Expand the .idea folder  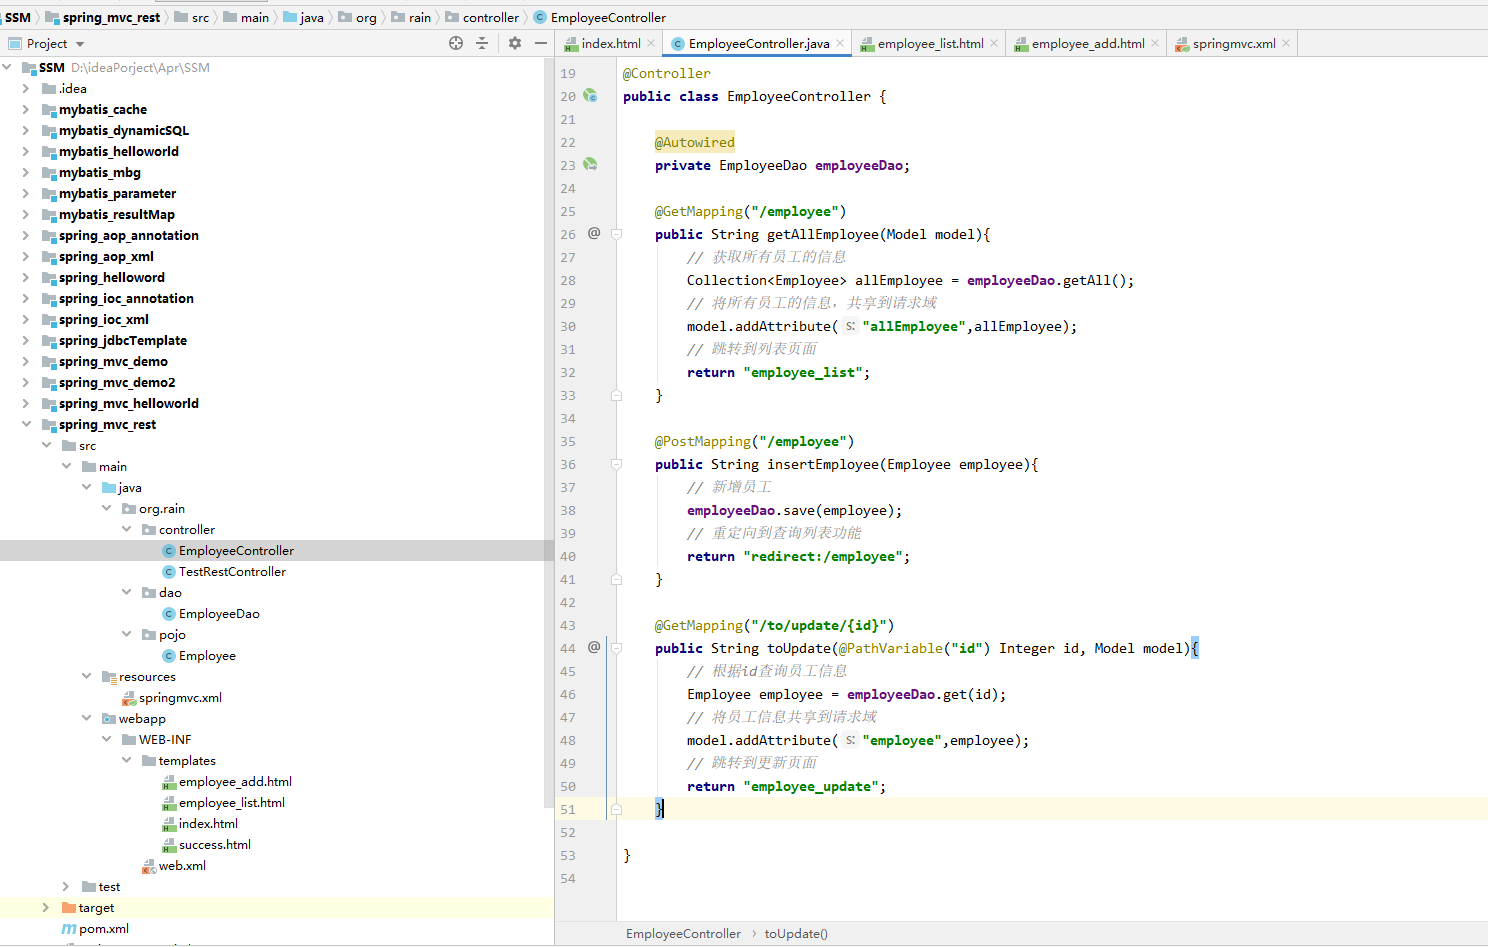pos(26,88)
